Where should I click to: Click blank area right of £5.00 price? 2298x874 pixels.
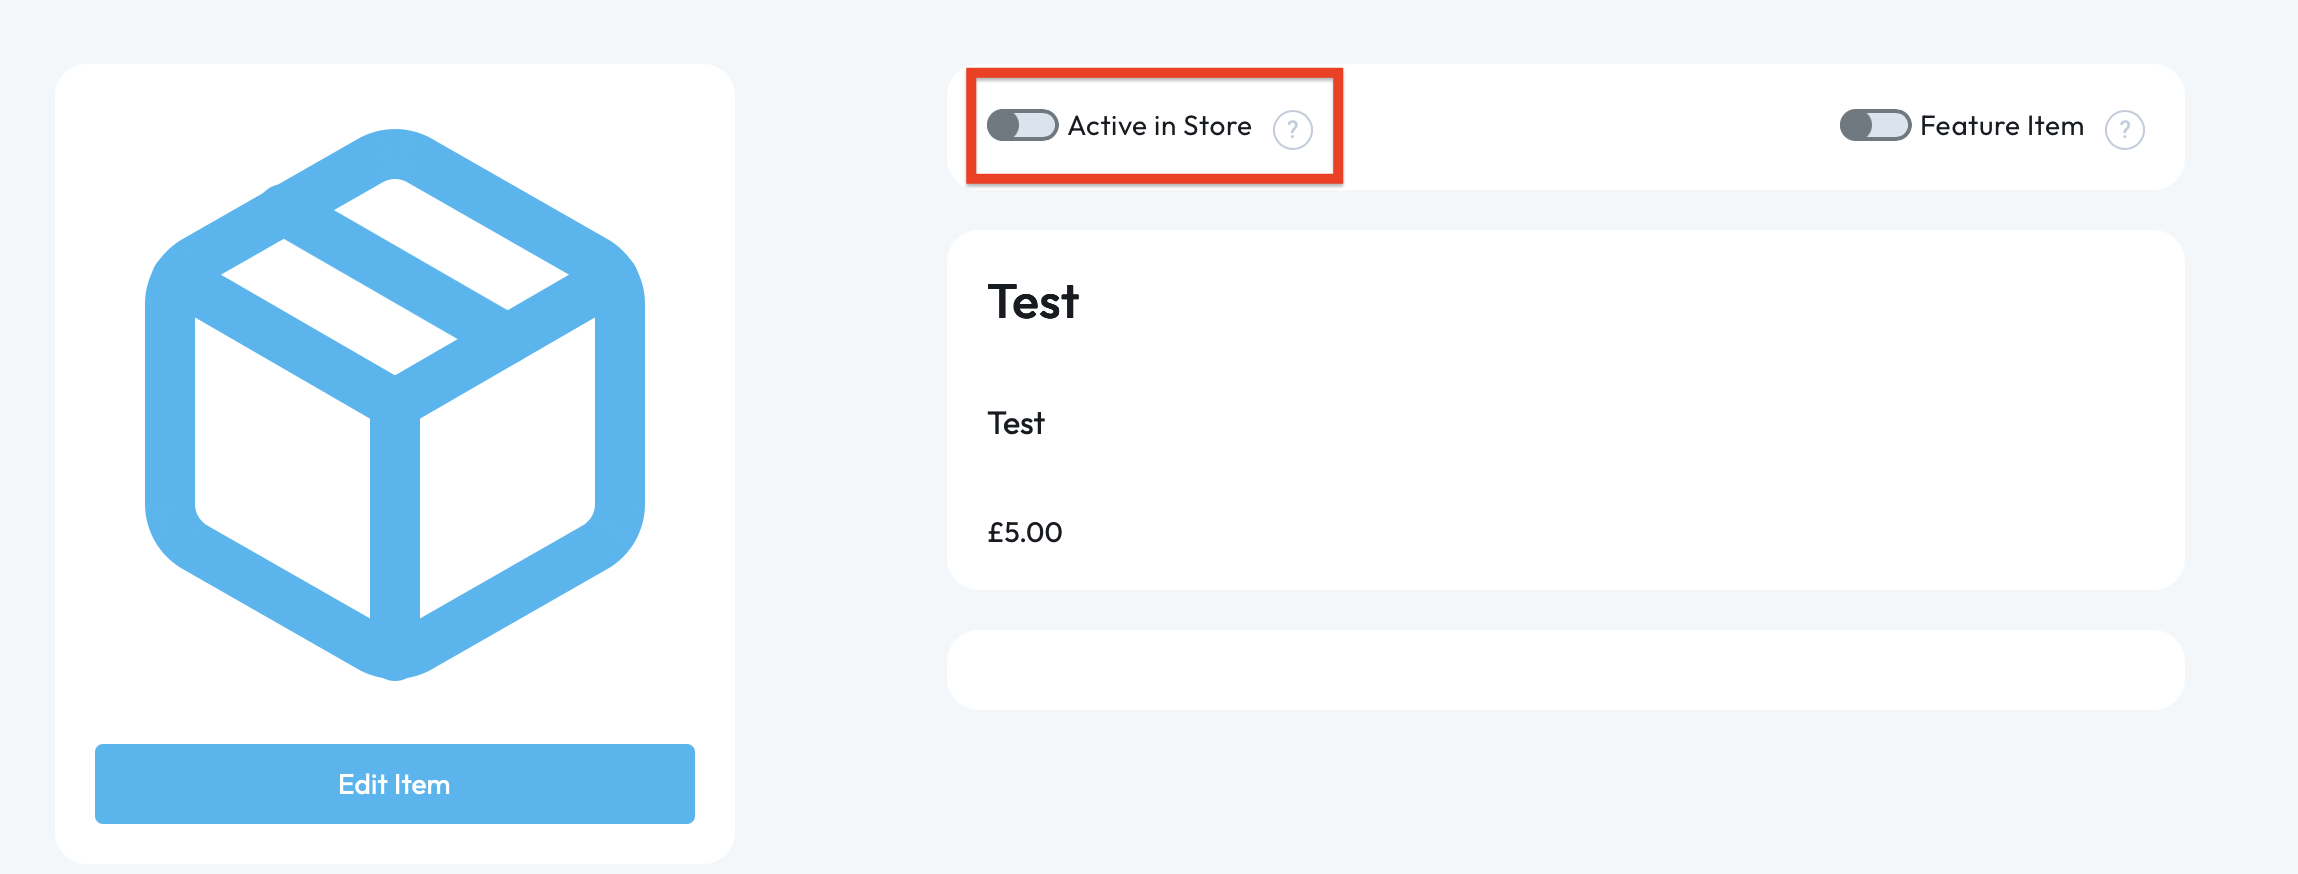click(x=1500, y=532)
